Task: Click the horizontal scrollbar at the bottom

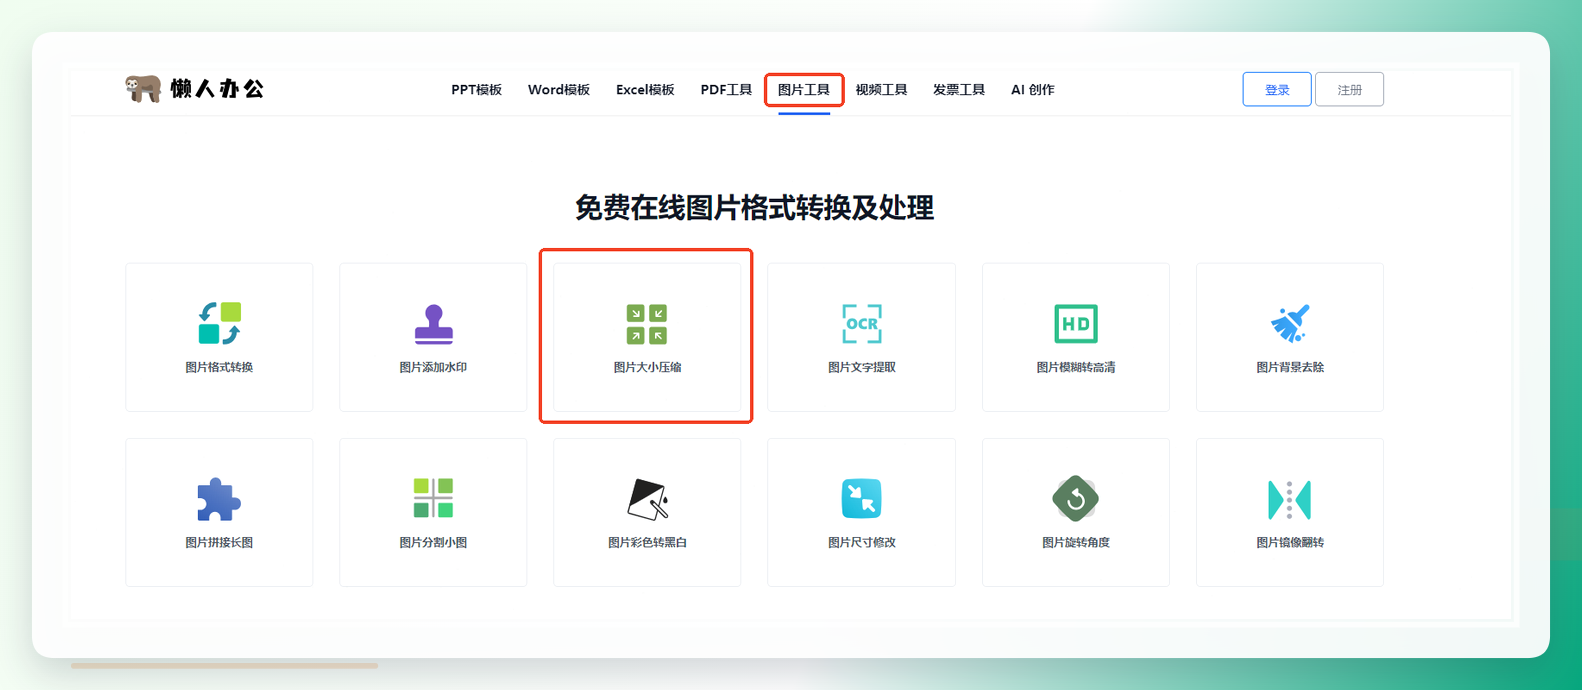Action: pyautogui.click(x=224, y=665)
